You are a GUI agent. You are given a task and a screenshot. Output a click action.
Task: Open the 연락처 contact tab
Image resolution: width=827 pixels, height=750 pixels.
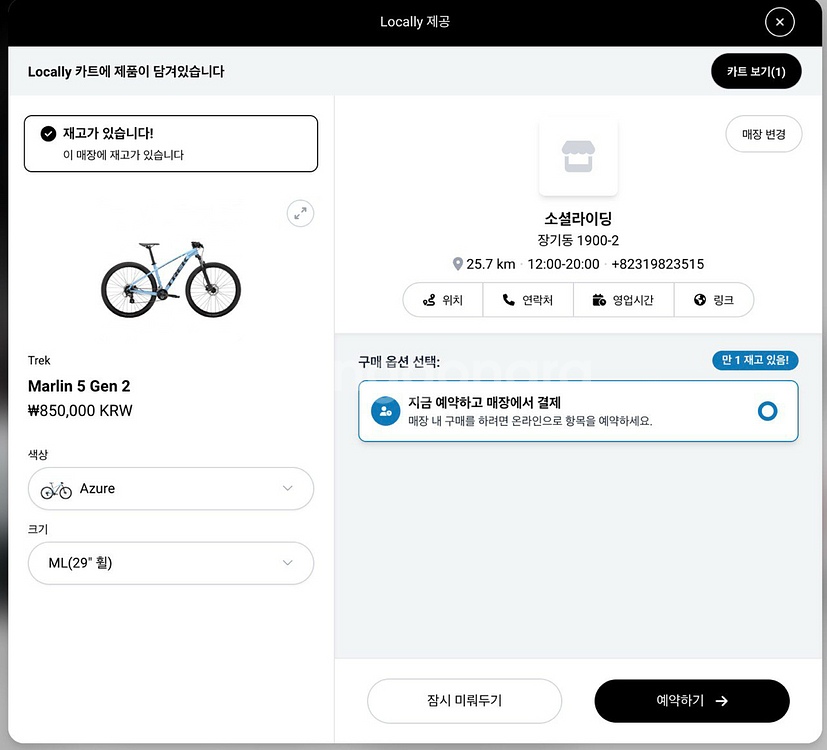(x=527, y=300)
